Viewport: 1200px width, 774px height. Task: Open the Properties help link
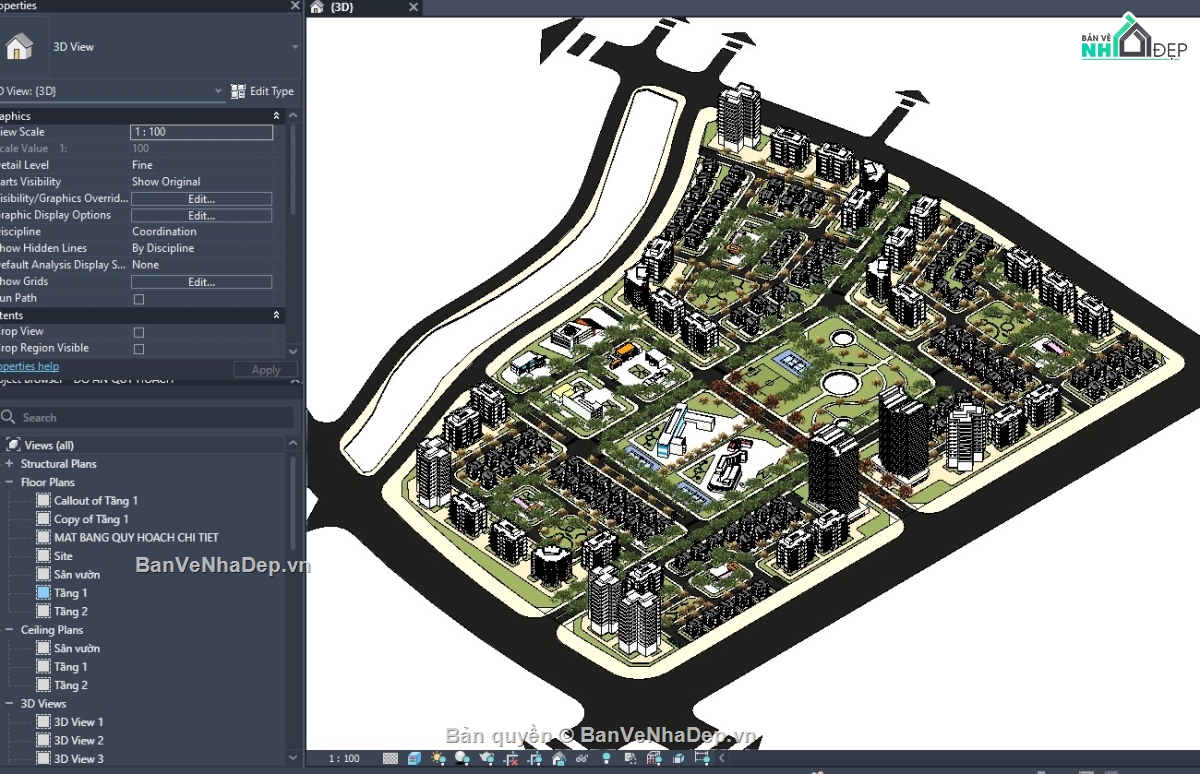(x=29, y=367)
